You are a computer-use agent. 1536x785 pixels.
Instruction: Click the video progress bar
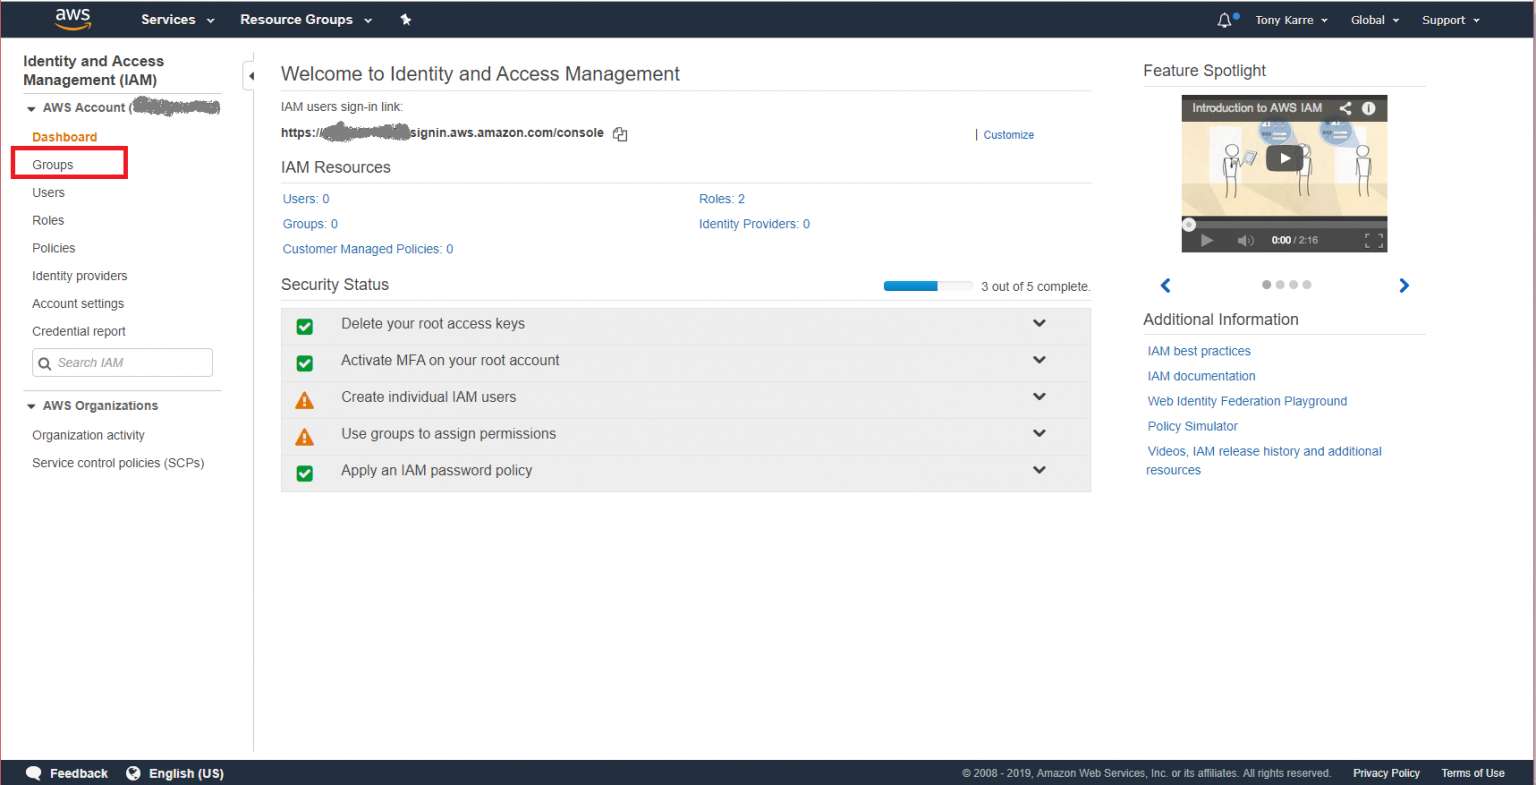point(1284,224)
